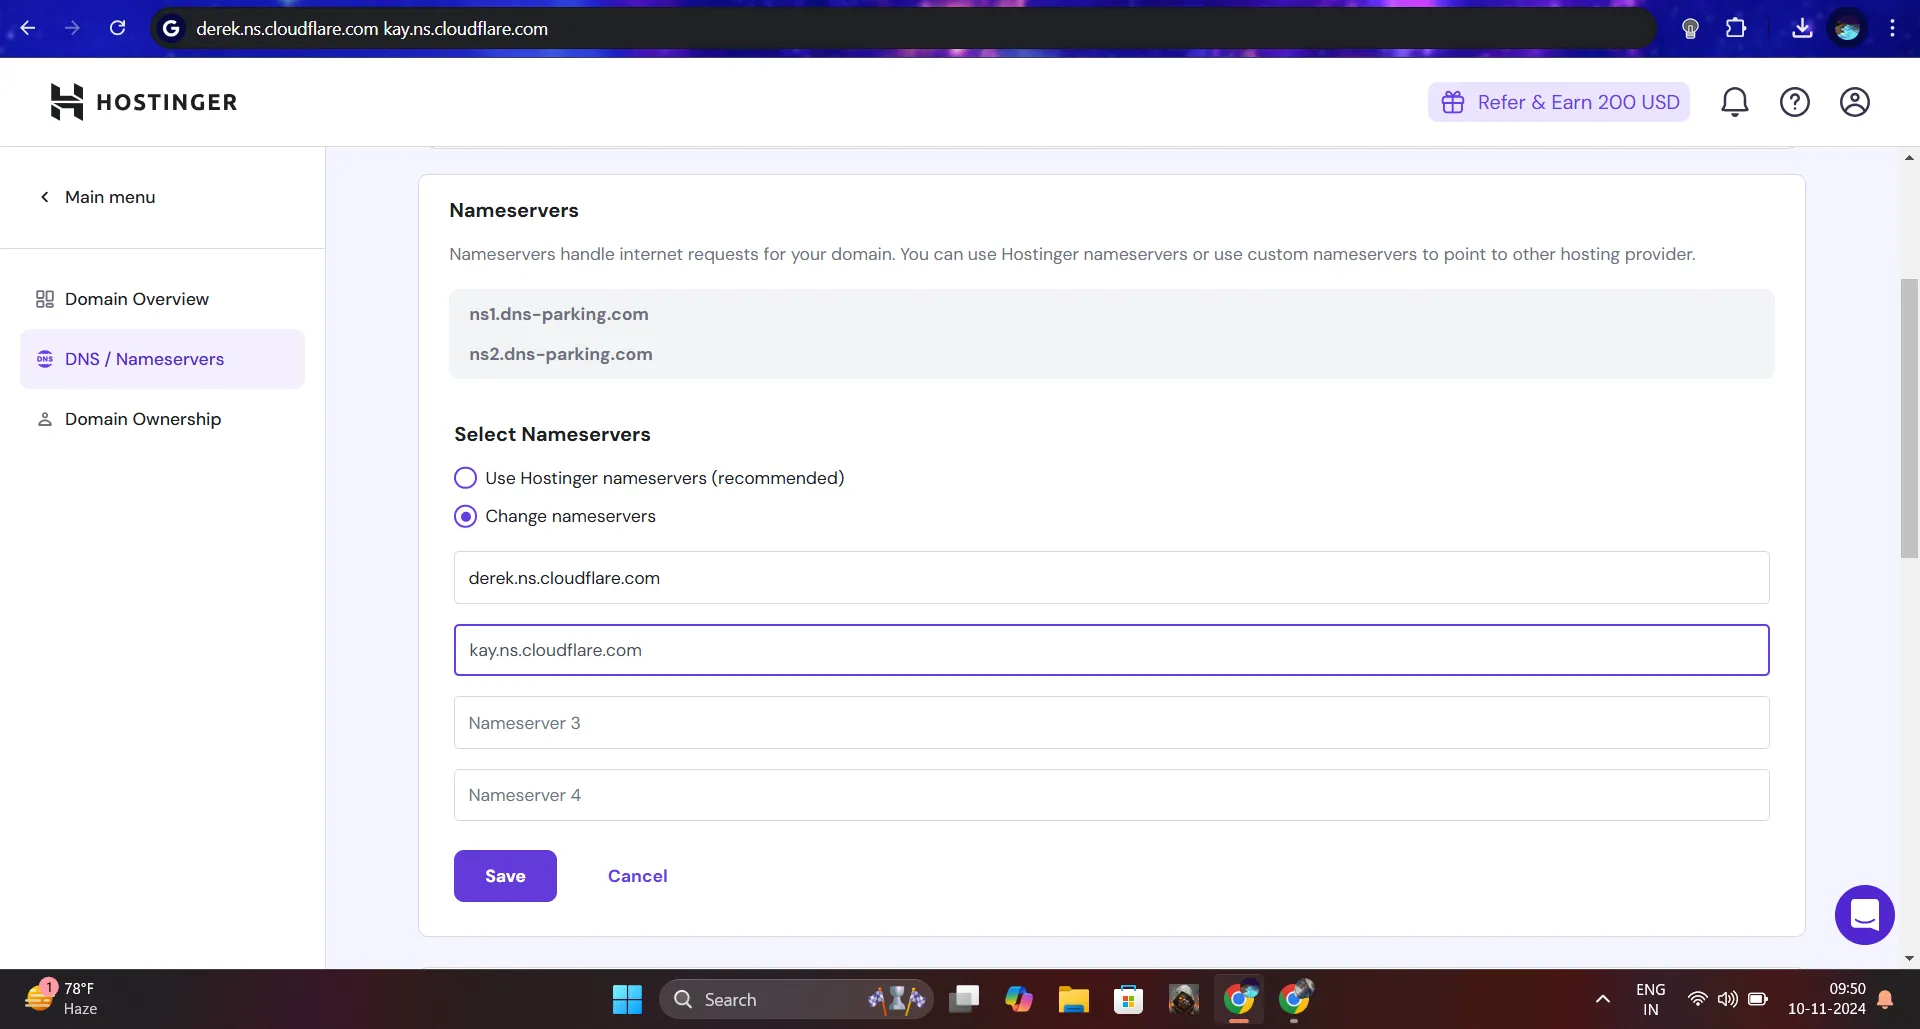Open ENG IN language switcher

[1651, 999]
